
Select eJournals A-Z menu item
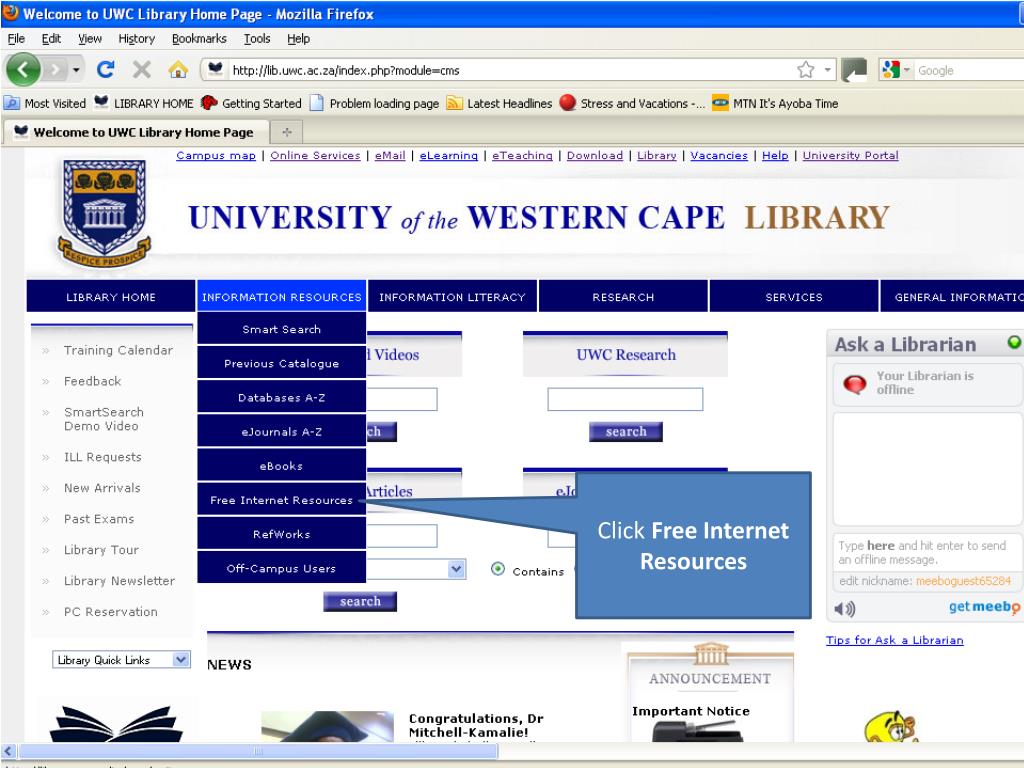pos(281,432)
